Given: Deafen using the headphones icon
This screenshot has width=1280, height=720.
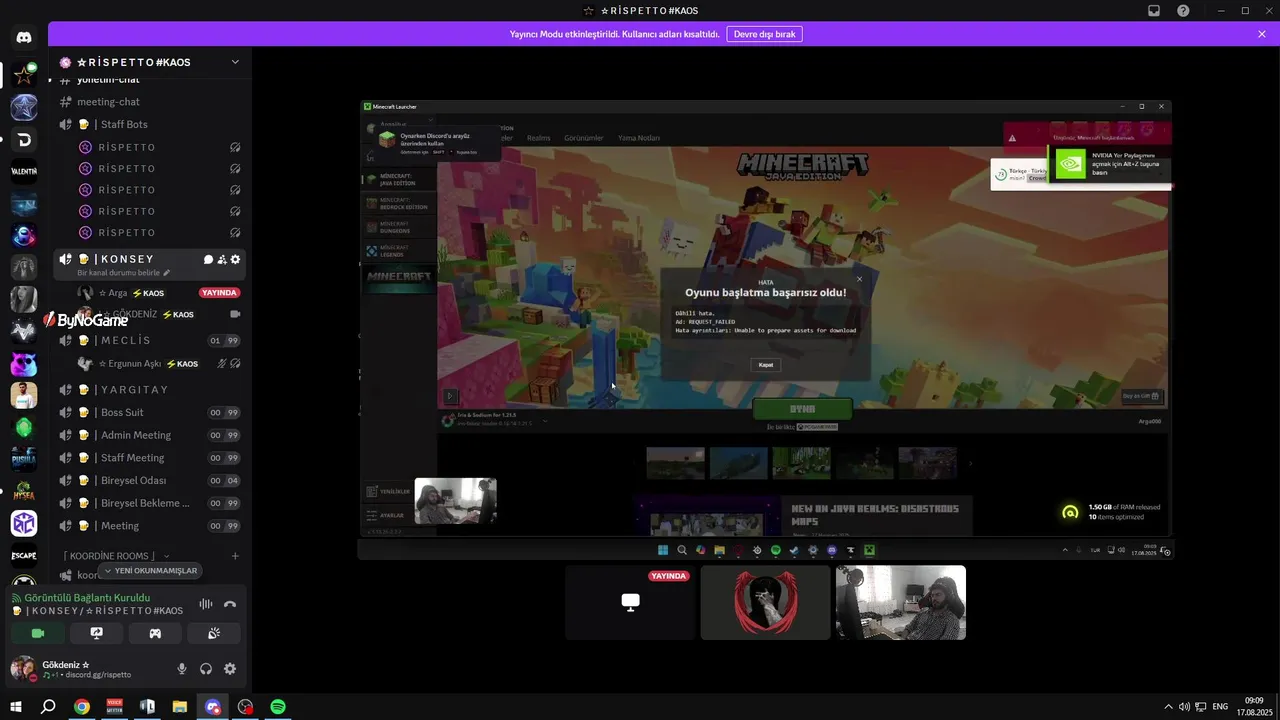Looking at the screenshot, I should 206,669.
